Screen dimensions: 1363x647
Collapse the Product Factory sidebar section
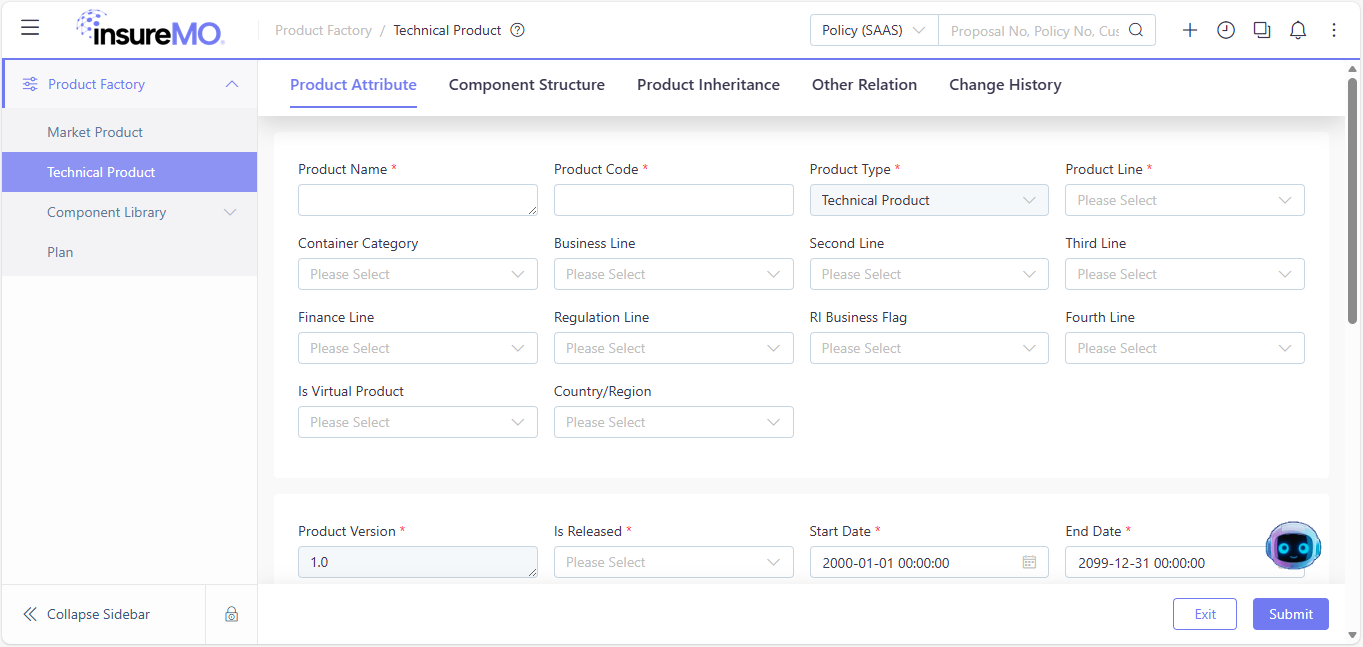coord(232,84)
